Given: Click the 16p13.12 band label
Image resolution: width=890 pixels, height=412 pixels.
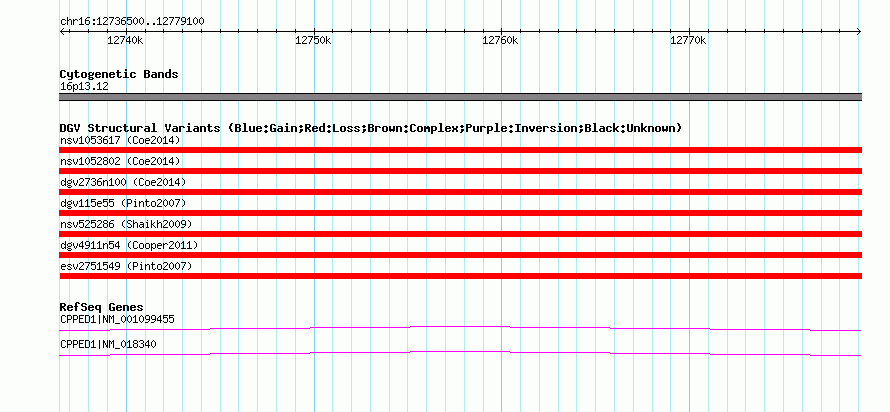Looking at the screenshot, I should [x=84, y=87].
